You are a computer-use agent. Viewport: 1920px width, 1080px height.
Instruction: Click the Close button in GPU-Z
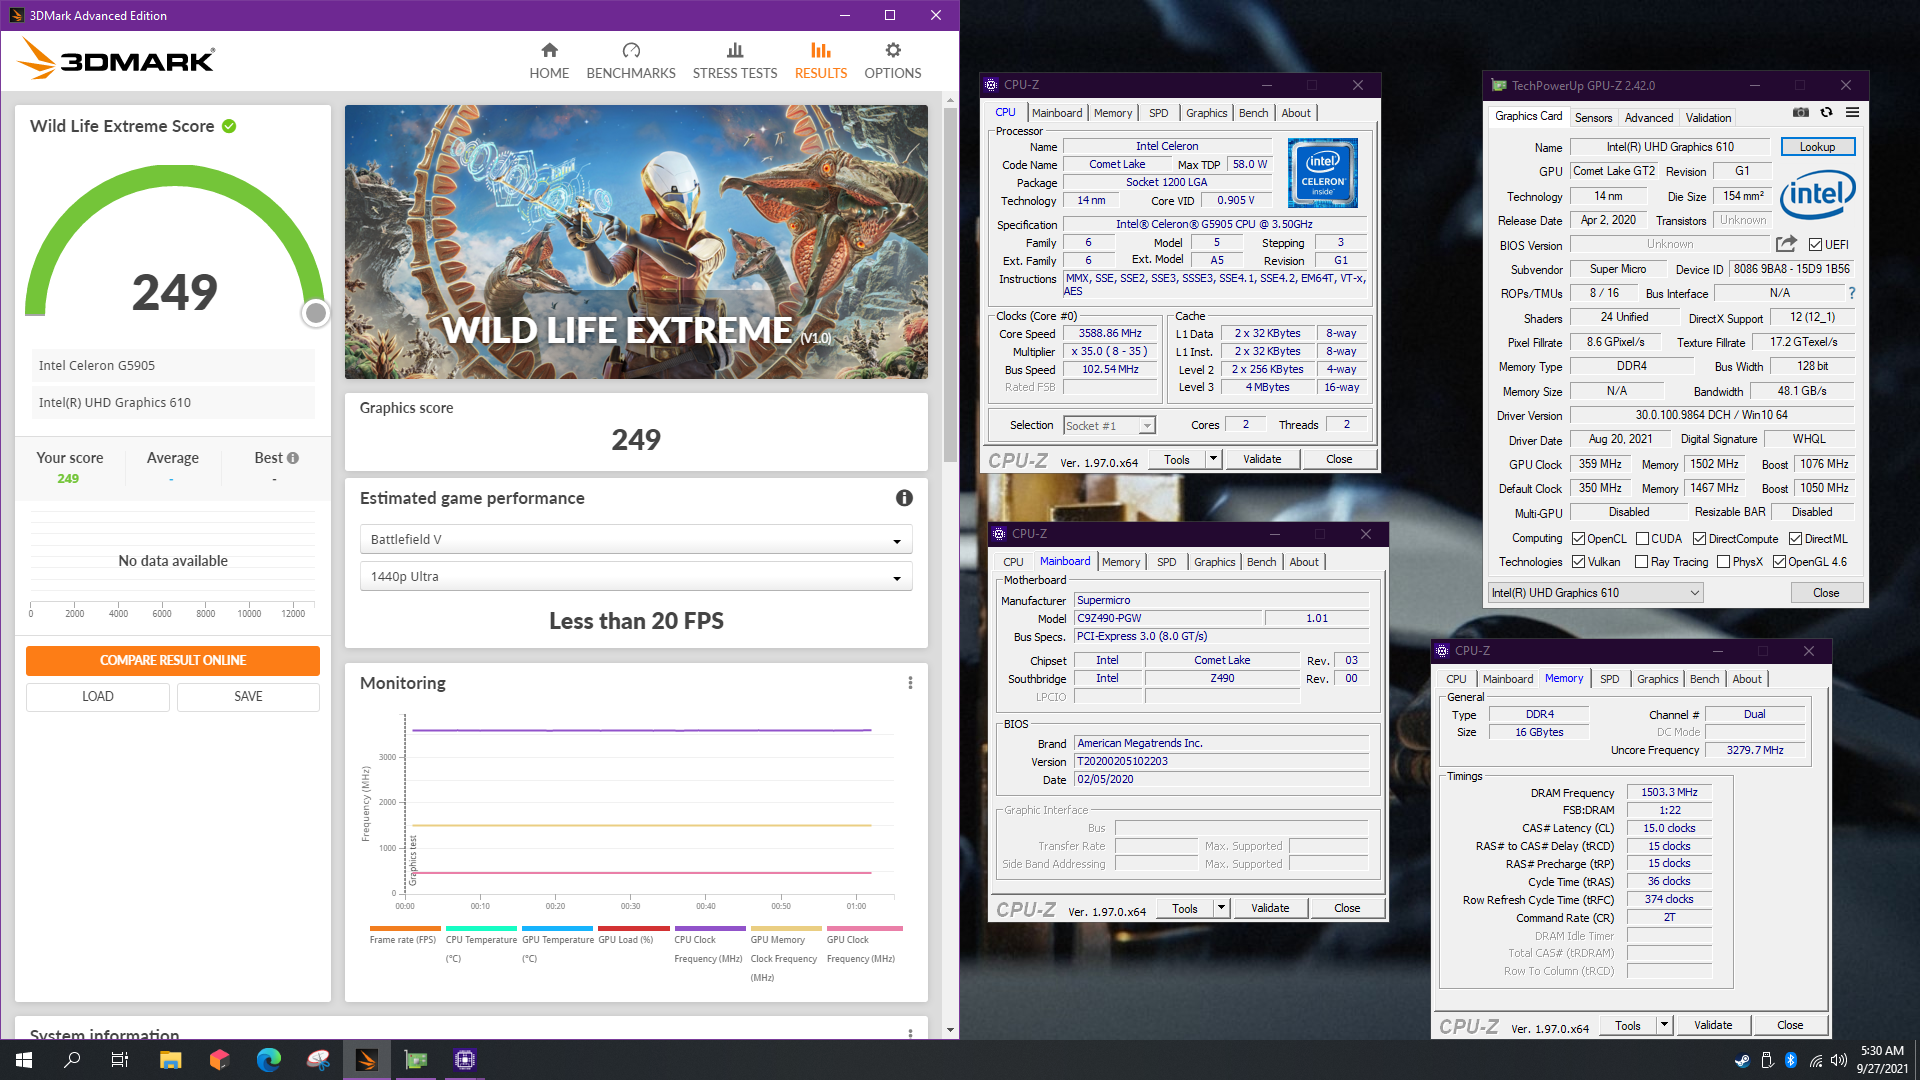[x=1826, y=593]
